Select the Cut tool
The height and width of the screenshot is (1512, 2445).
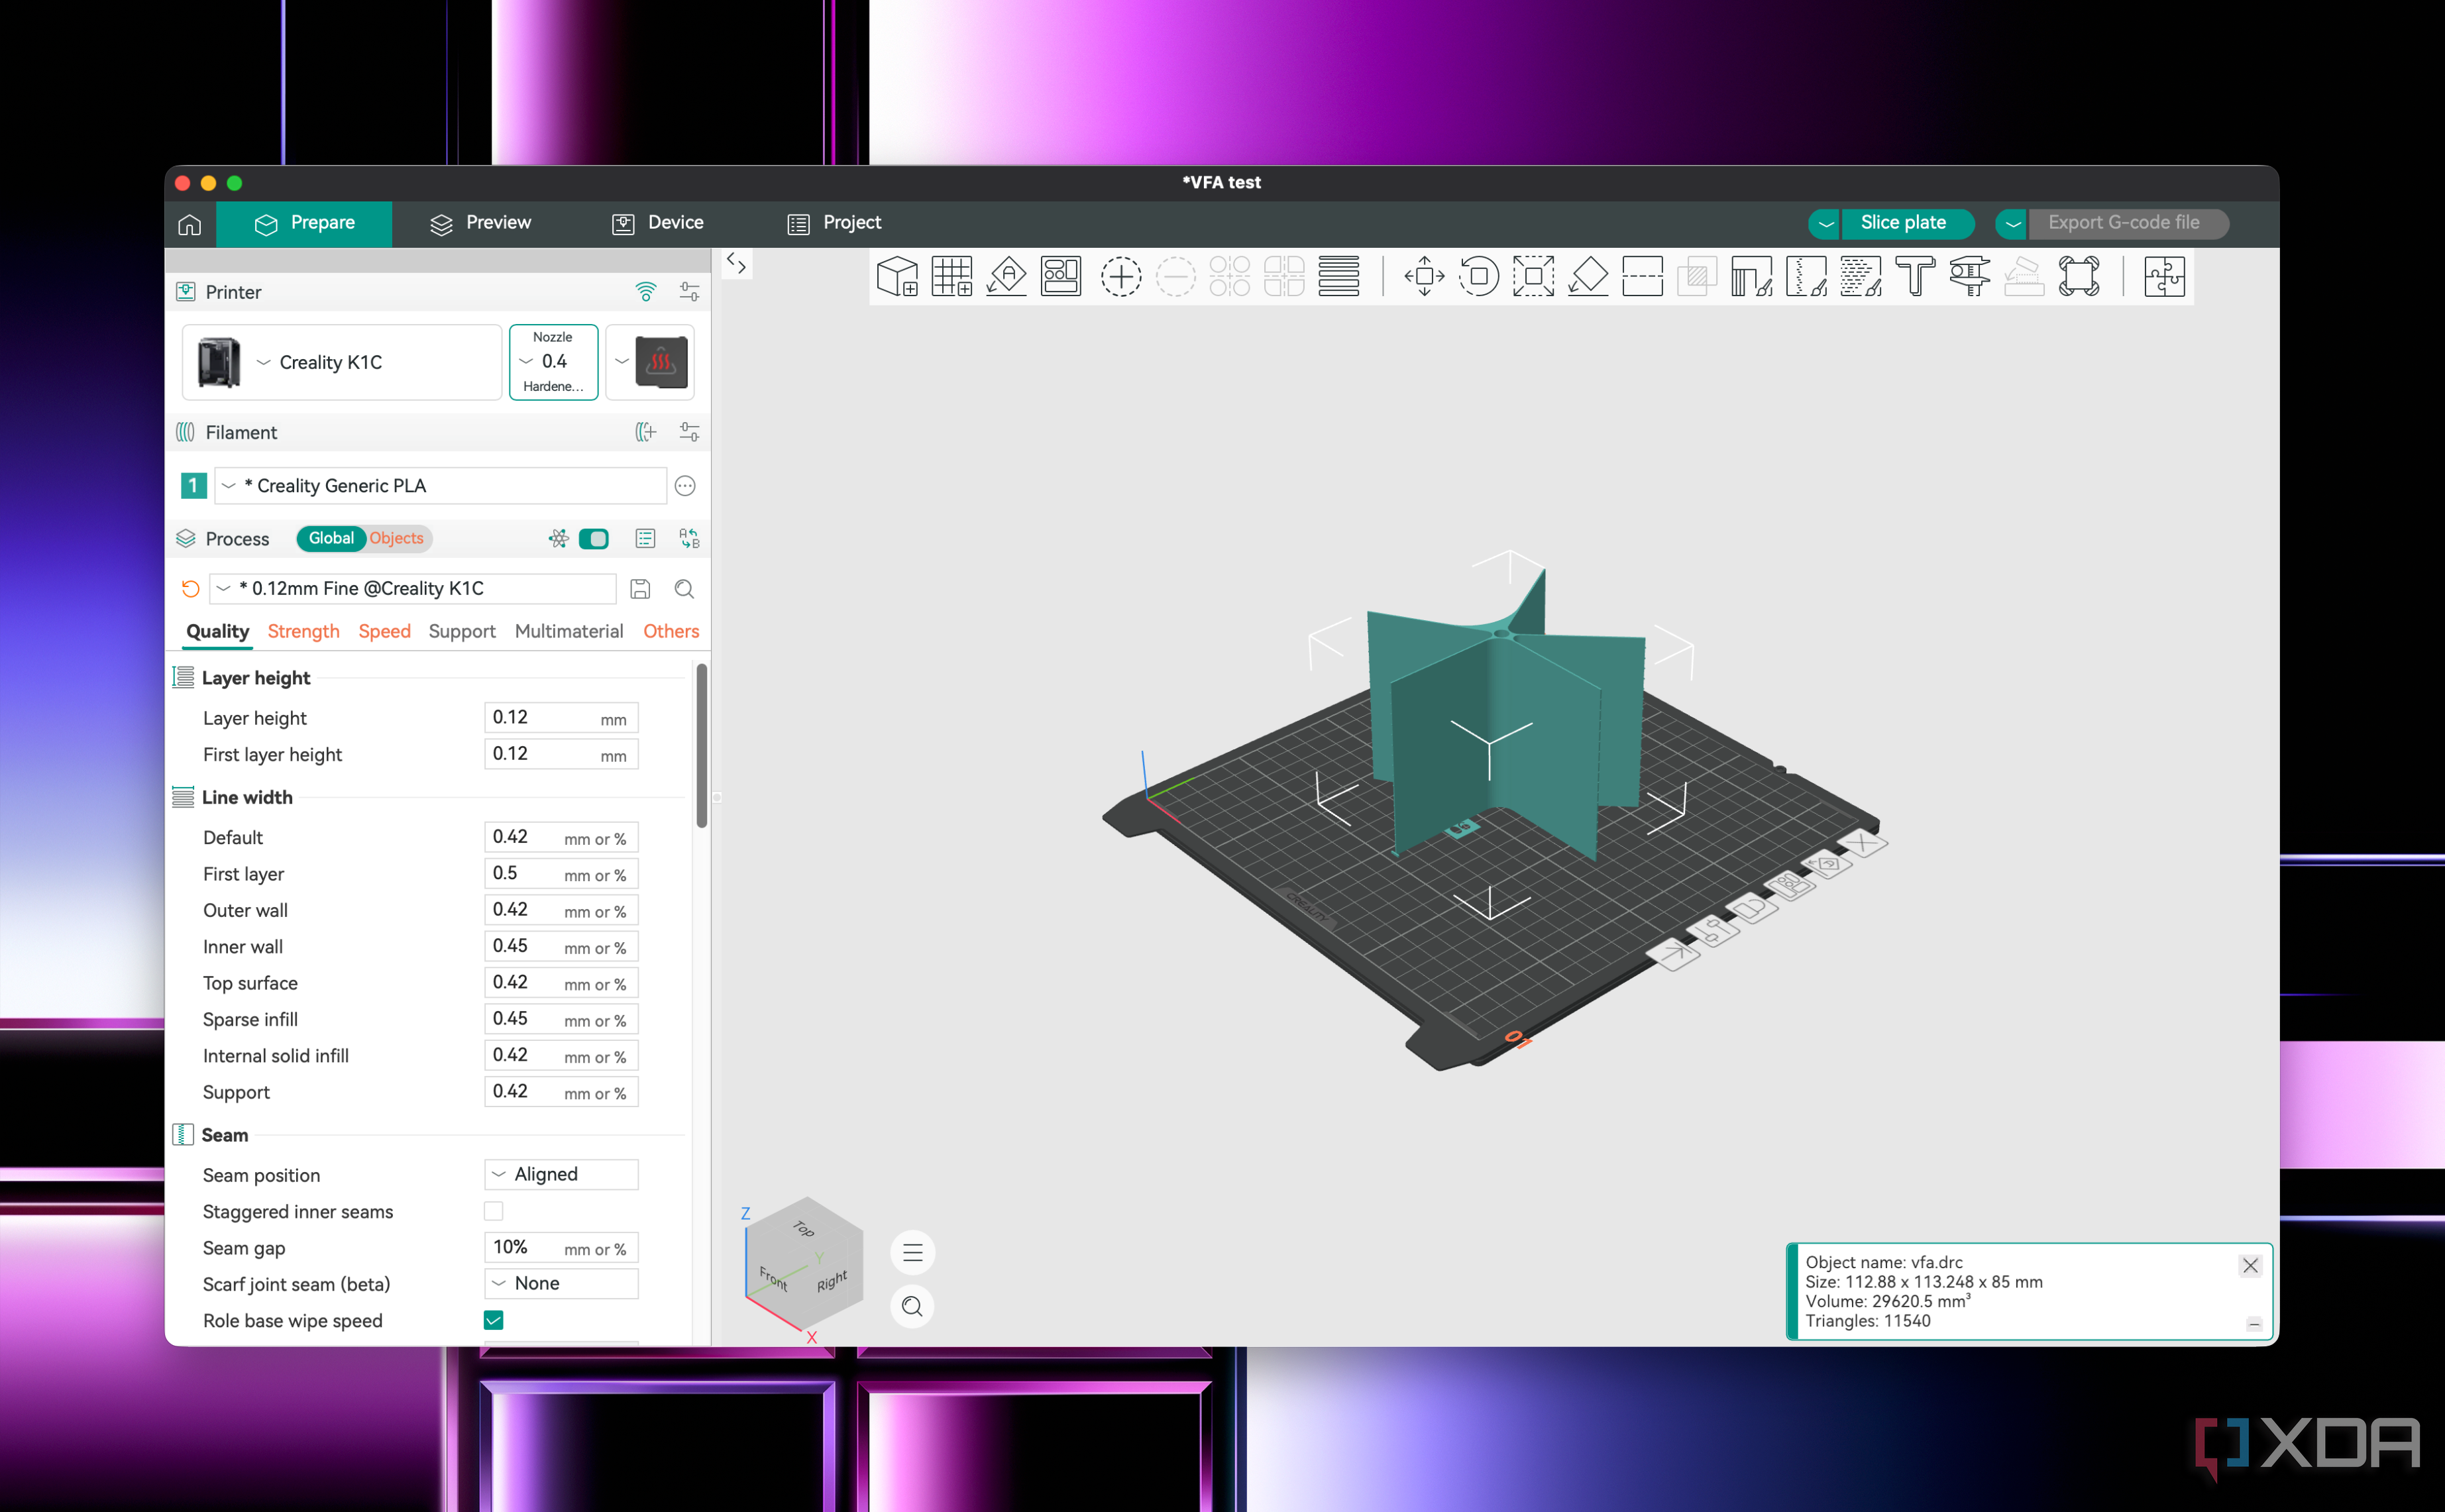[x=1642, y=276]
